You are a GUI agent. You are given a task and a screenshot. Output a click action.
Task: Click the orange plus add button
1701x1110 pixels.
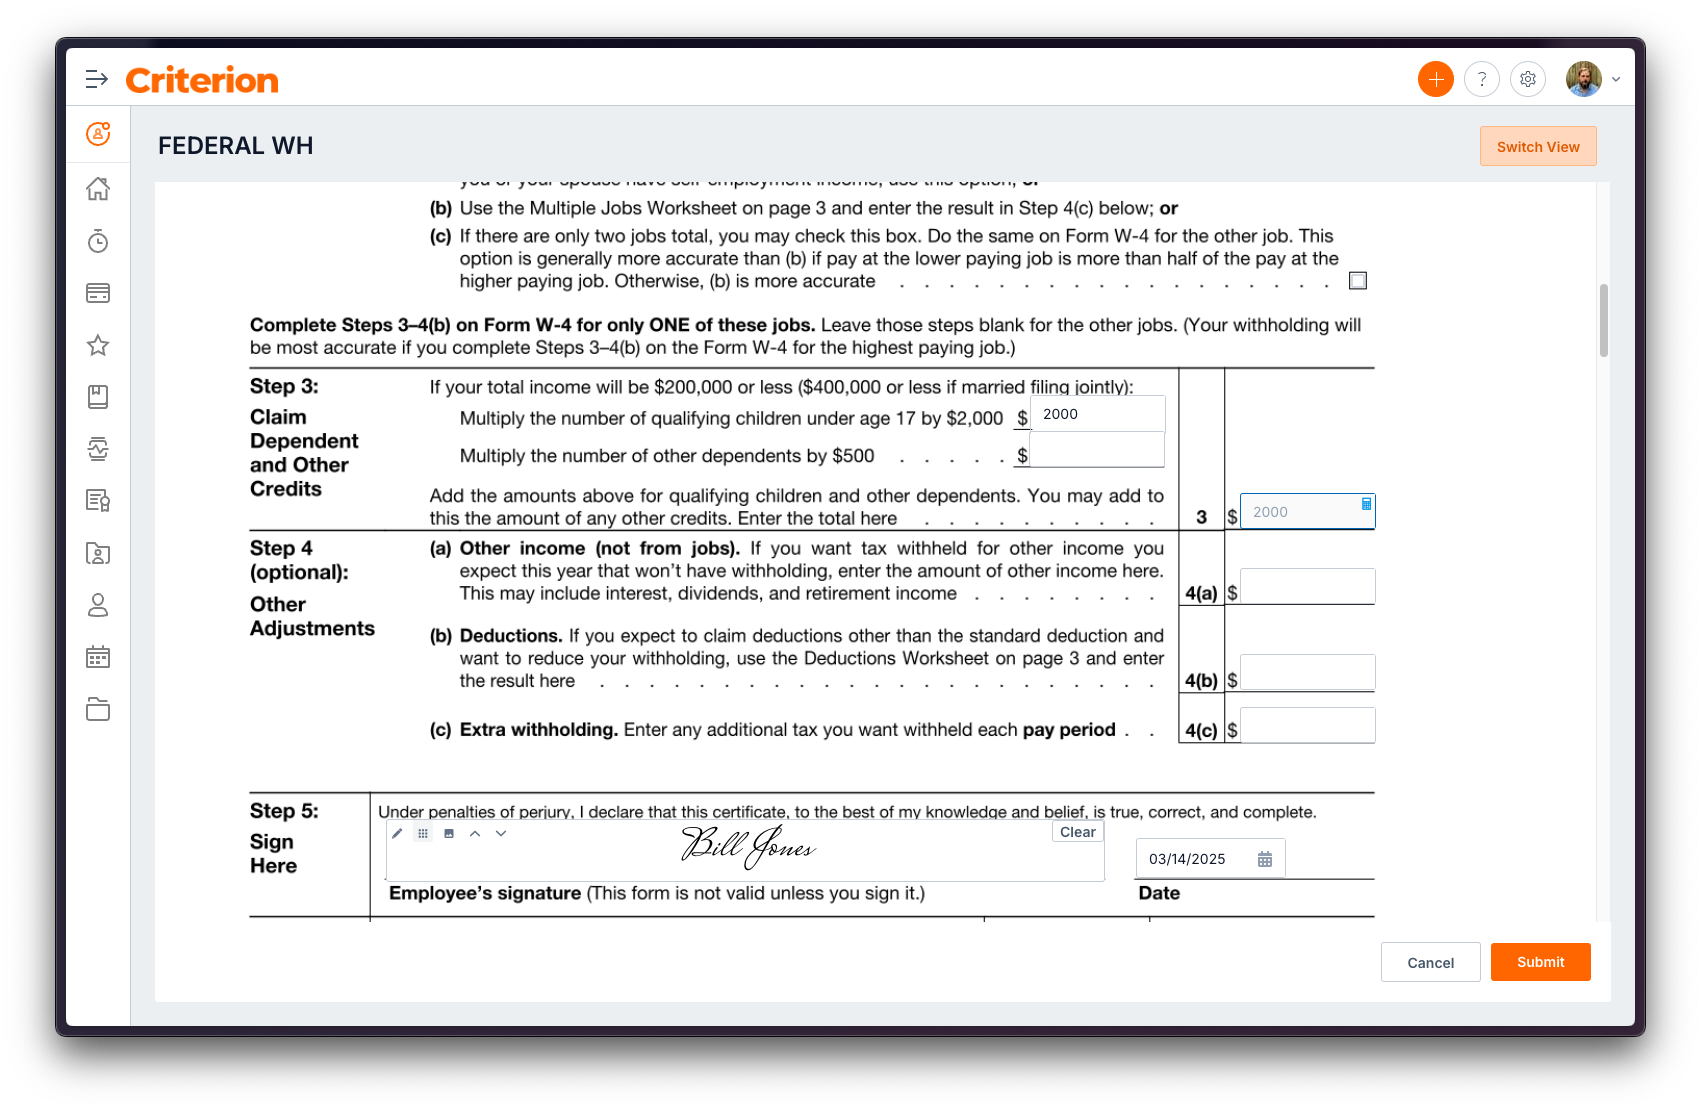[1435, 79]
